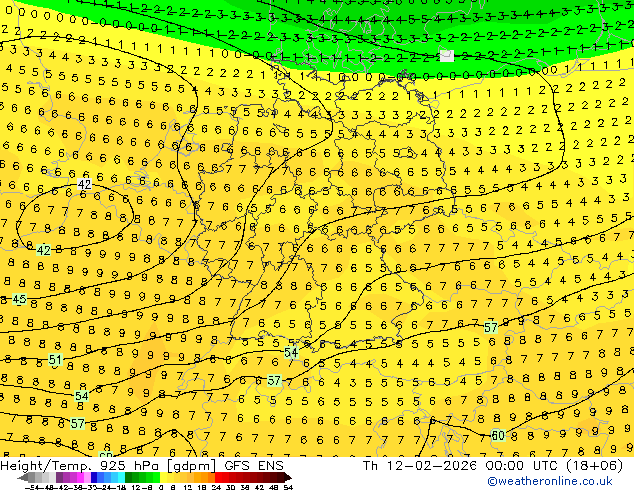Pick the dark blue swatch in the legend
This screenshot has height=490, width=634.
(94, 477)
